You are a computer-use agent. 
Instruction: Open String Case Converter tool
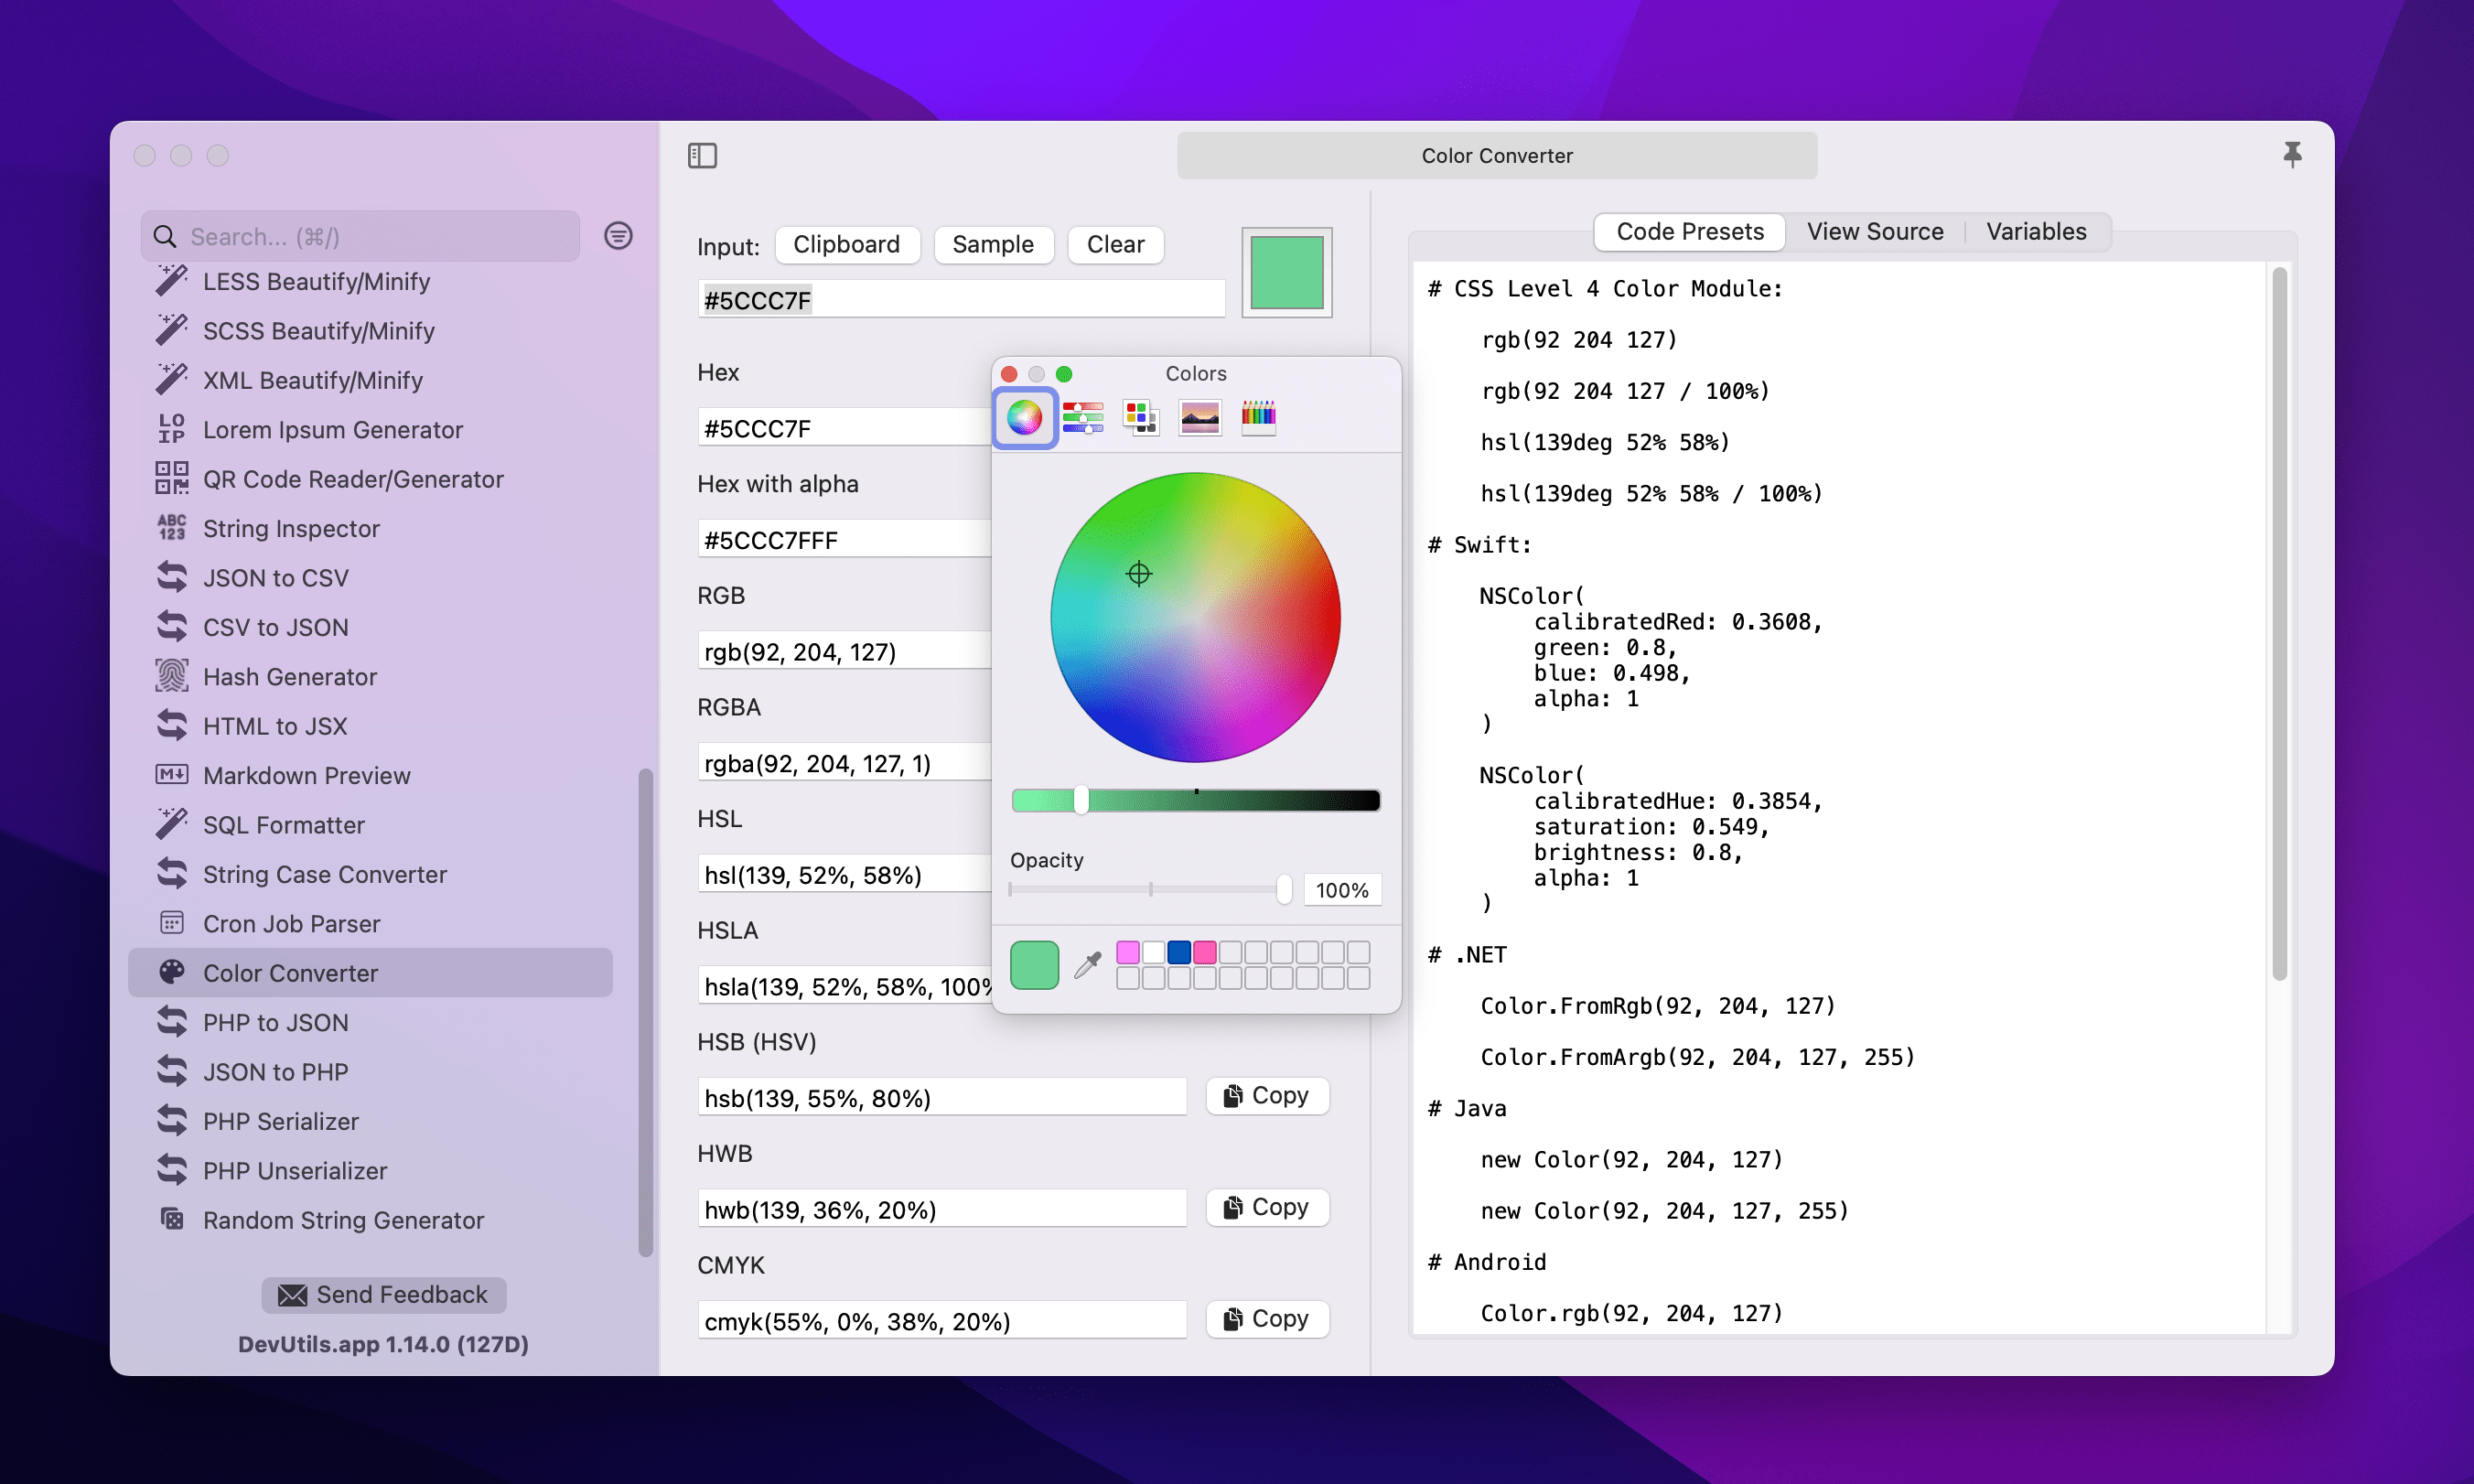click(370, 874)
